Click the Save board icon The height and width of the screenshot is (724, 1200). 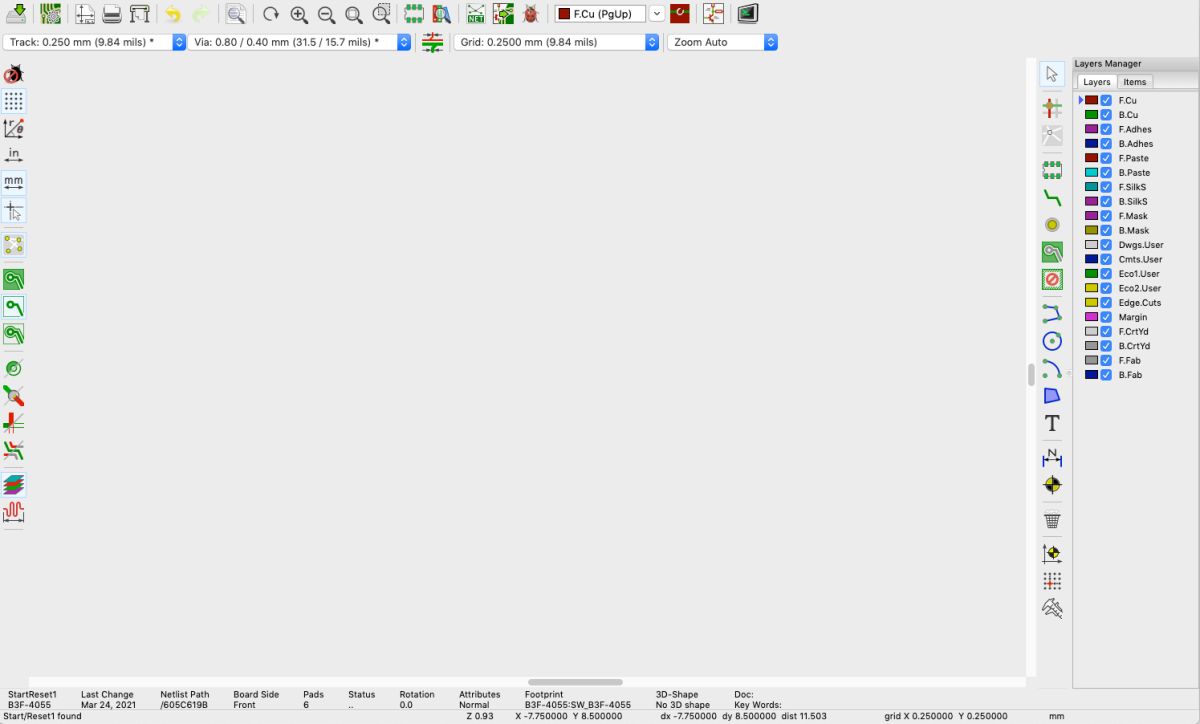tap(14, 14)
